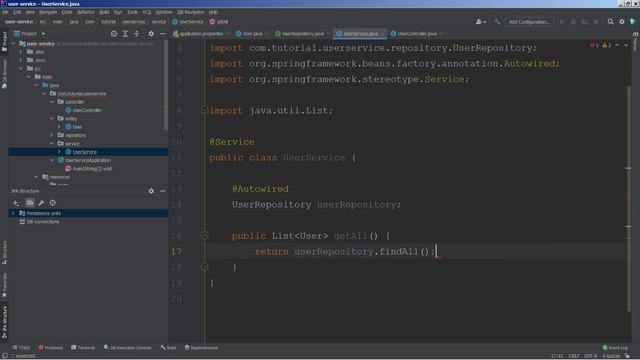Click the Search Everywhere magnifier icon
This screenshot has height=360, width=640.
click(x=610, y=22)
